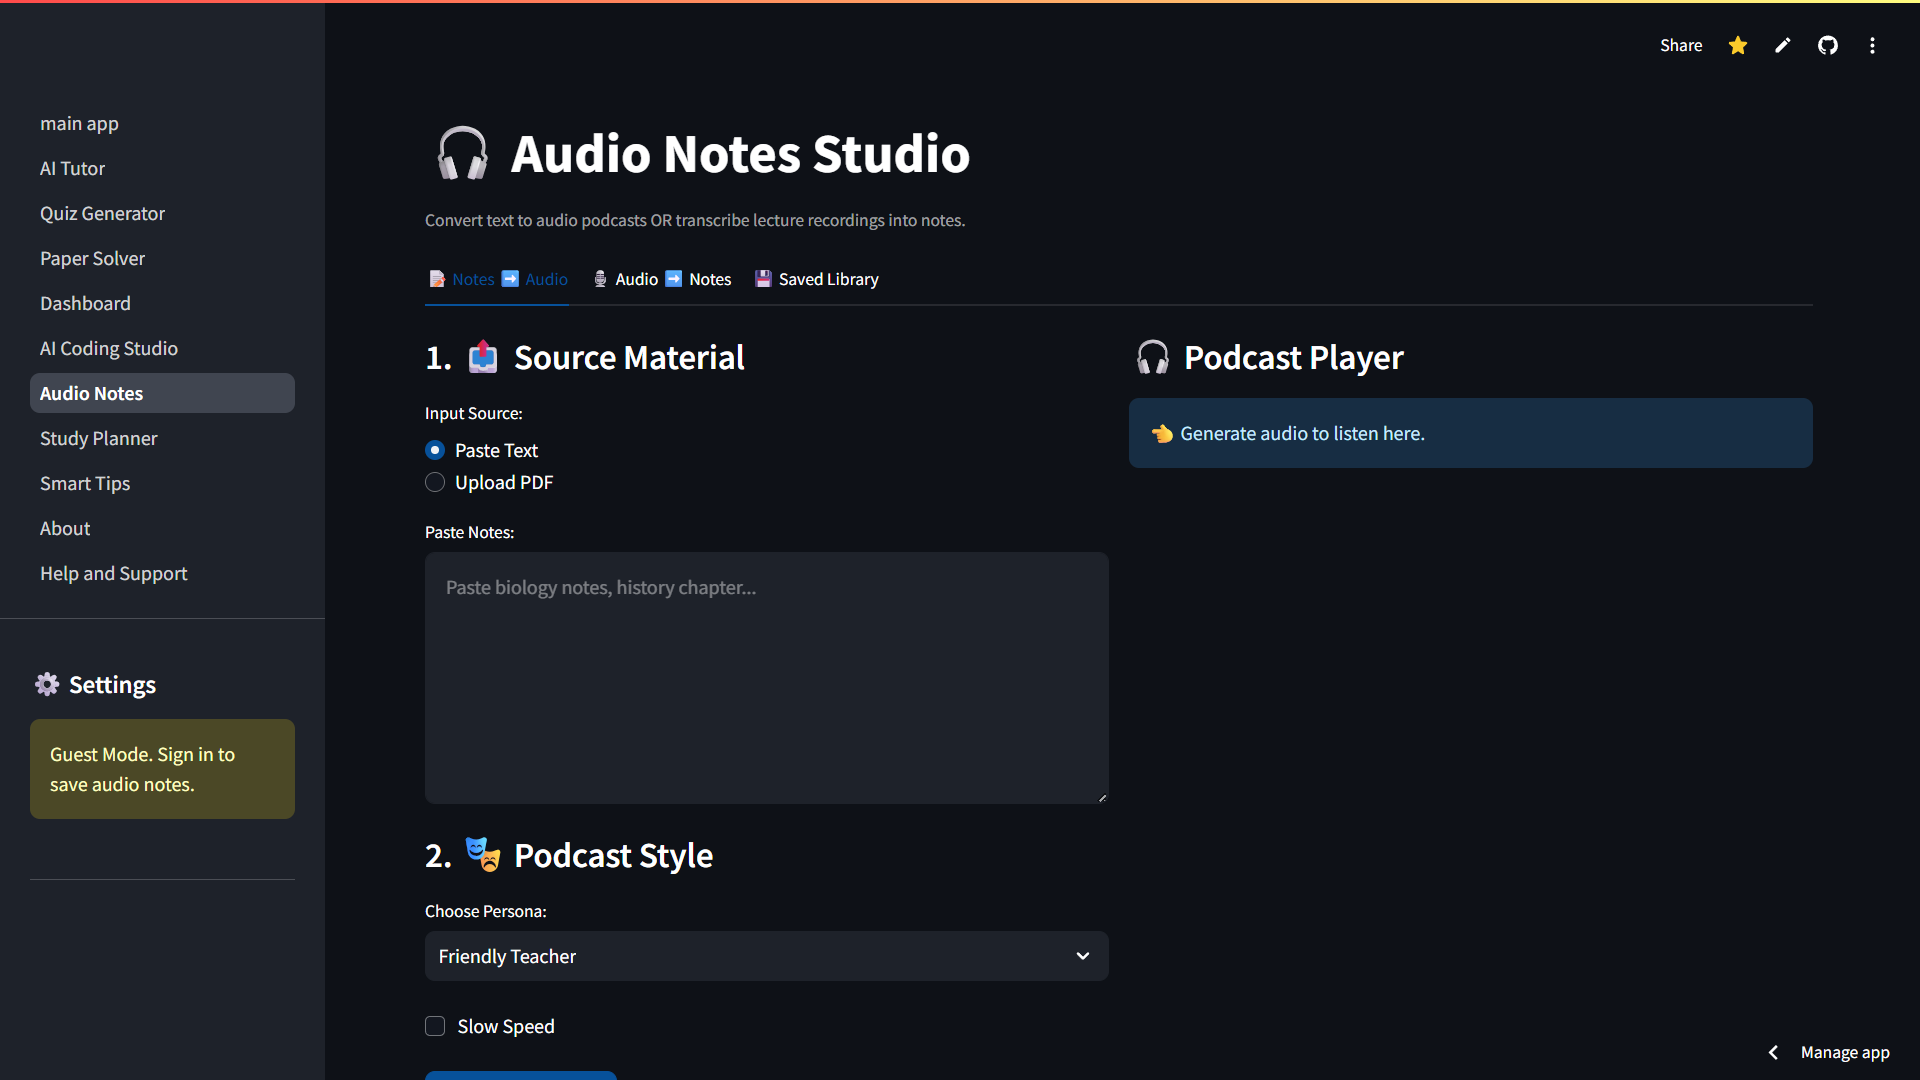Viewport: 1920px width, 1080px height.
Task: Open the AI Coding Studio page
Action: tap(108, 348)
